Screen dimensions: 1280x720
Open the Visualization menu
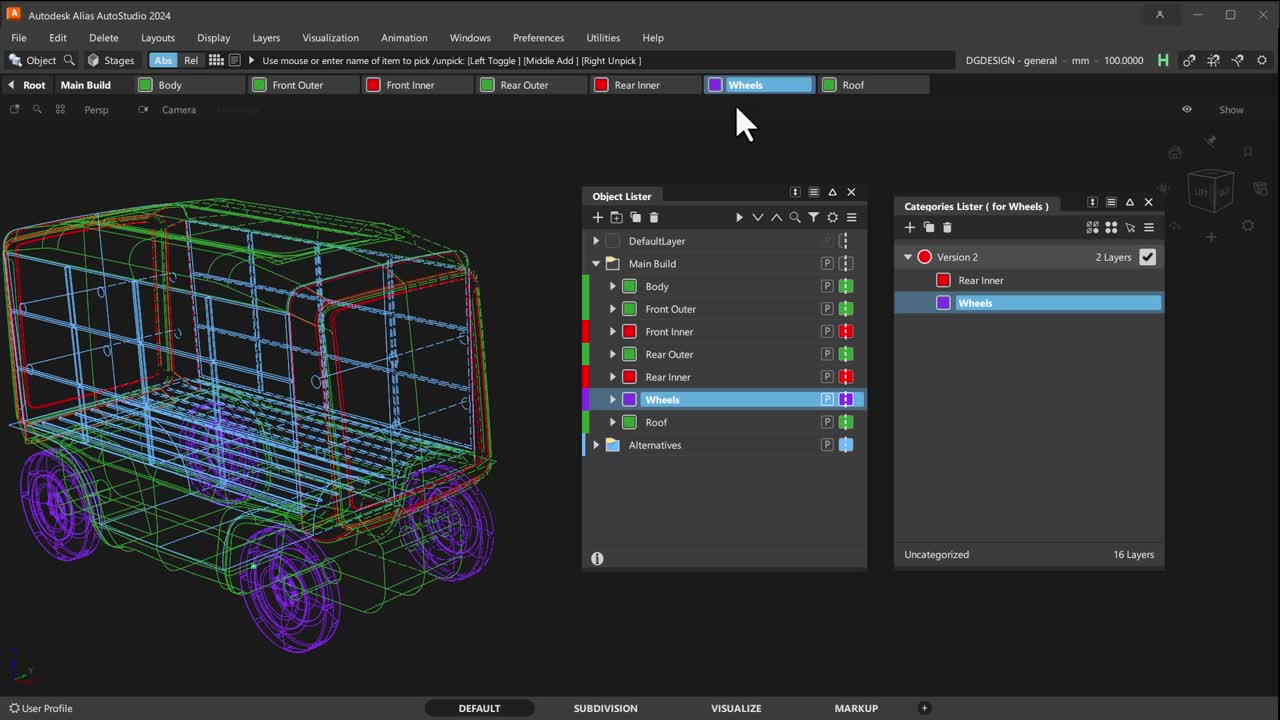click(330, 38)
